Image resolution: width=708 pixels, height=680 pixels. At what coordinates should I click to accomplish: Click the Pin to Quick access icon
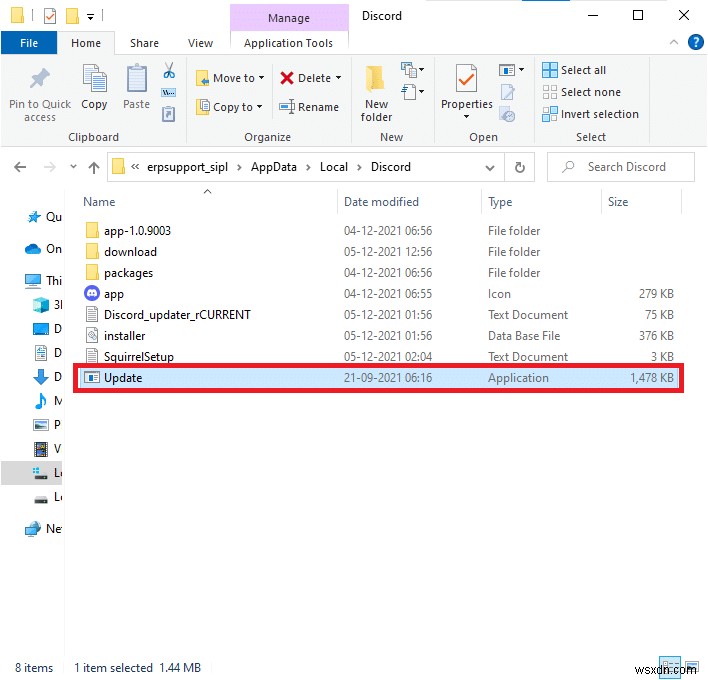tap(39, 79)
